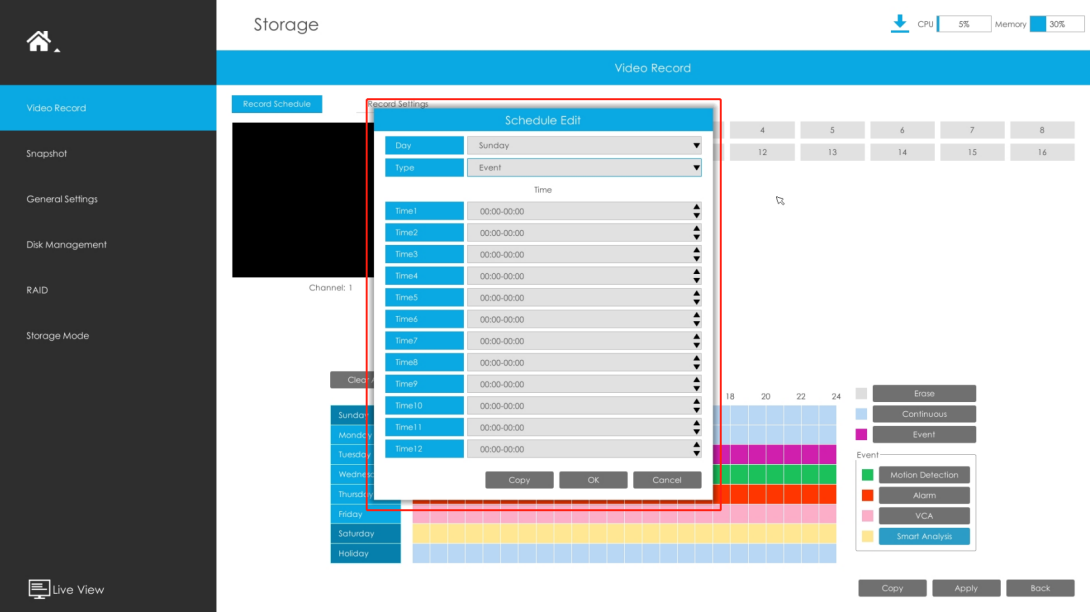Click the Apply button
Image resolution: width=1090 pixels, height=612 pixels.
[966, 588]
